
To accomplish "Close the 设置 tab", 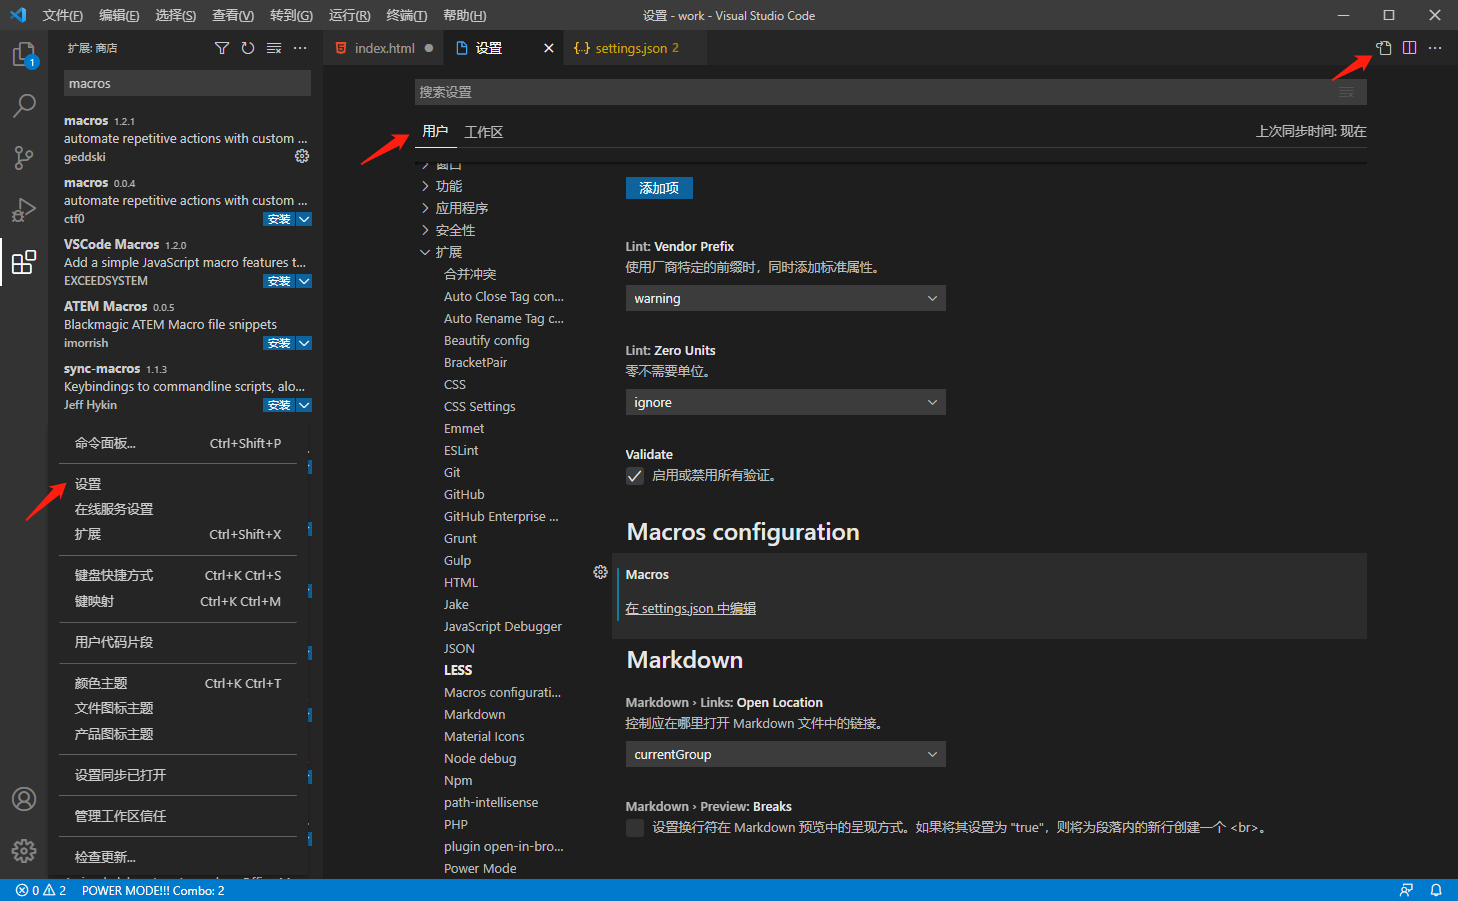I will (x=548, y=48).
